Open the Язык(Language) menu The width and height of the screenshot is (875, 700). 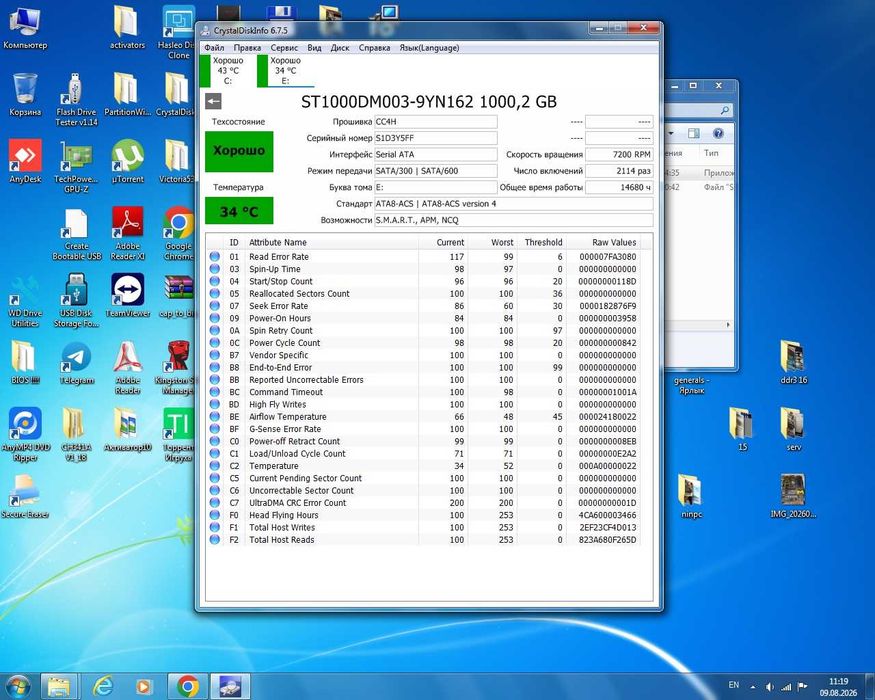click(429, 48)
